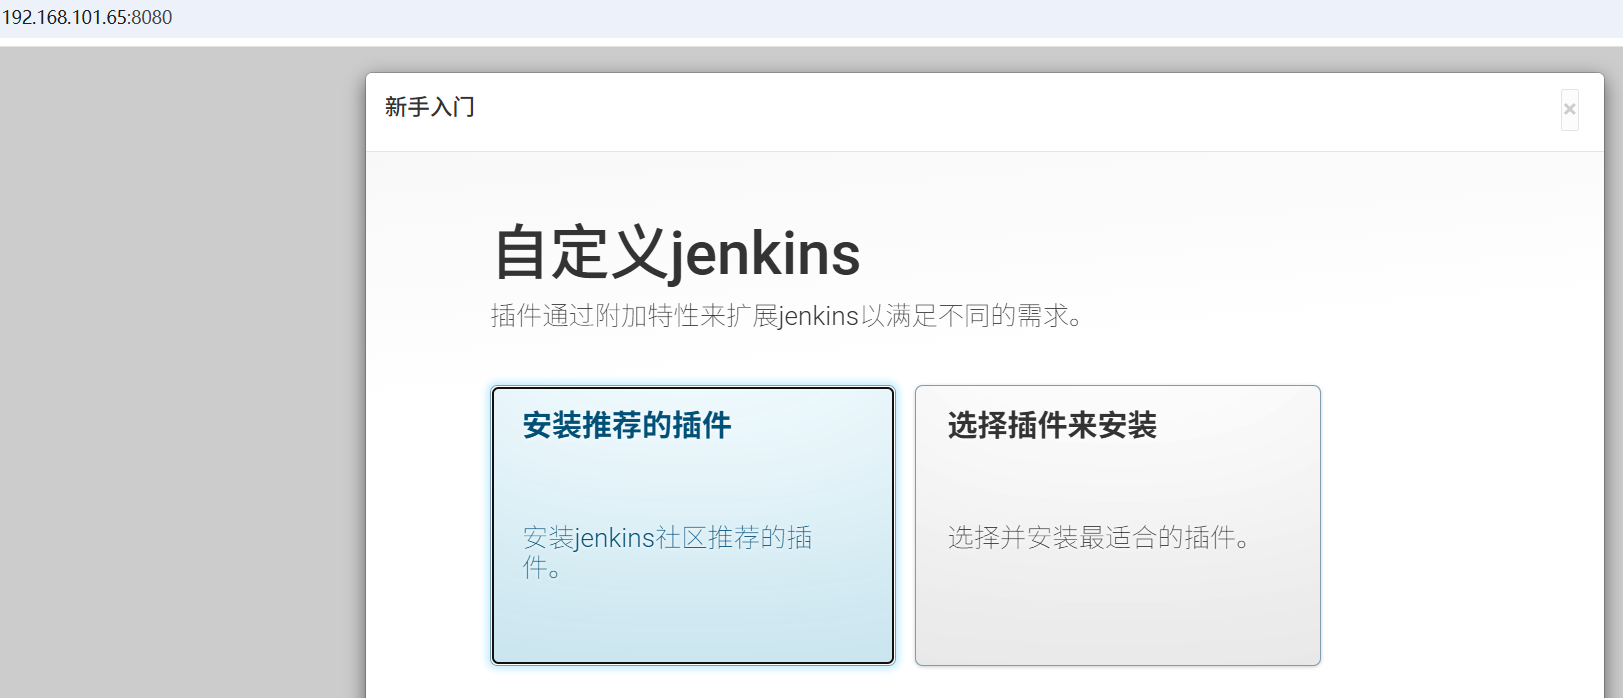Click the word jenkins in the heading

click(x=765, y=254)
